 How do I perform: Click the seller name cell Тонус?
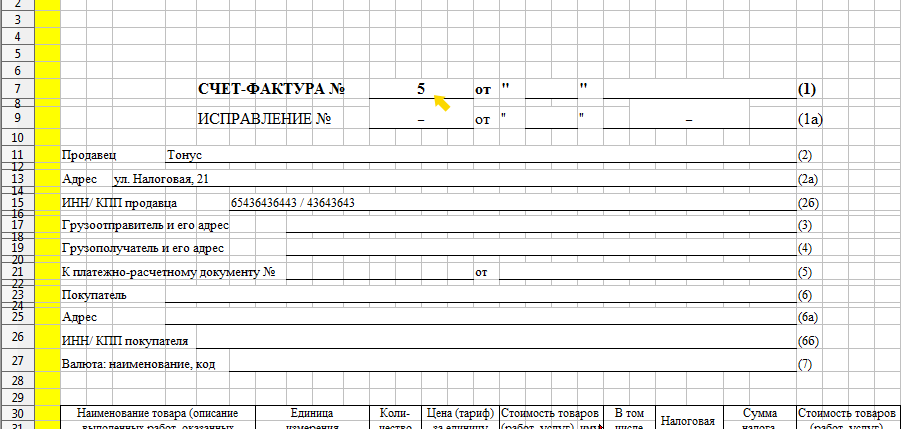(x=185, y=156)
